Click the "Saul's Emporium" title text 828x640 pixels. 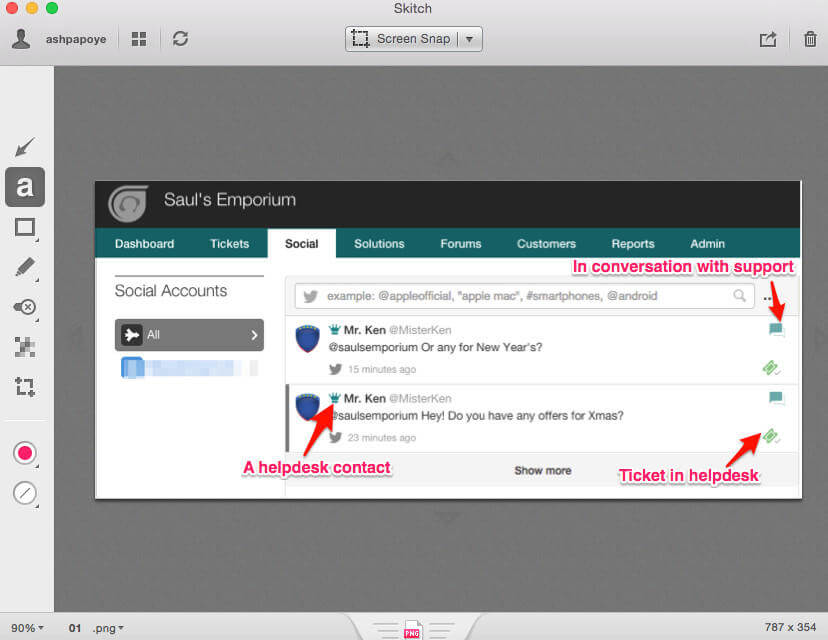[x=230, y=200]
